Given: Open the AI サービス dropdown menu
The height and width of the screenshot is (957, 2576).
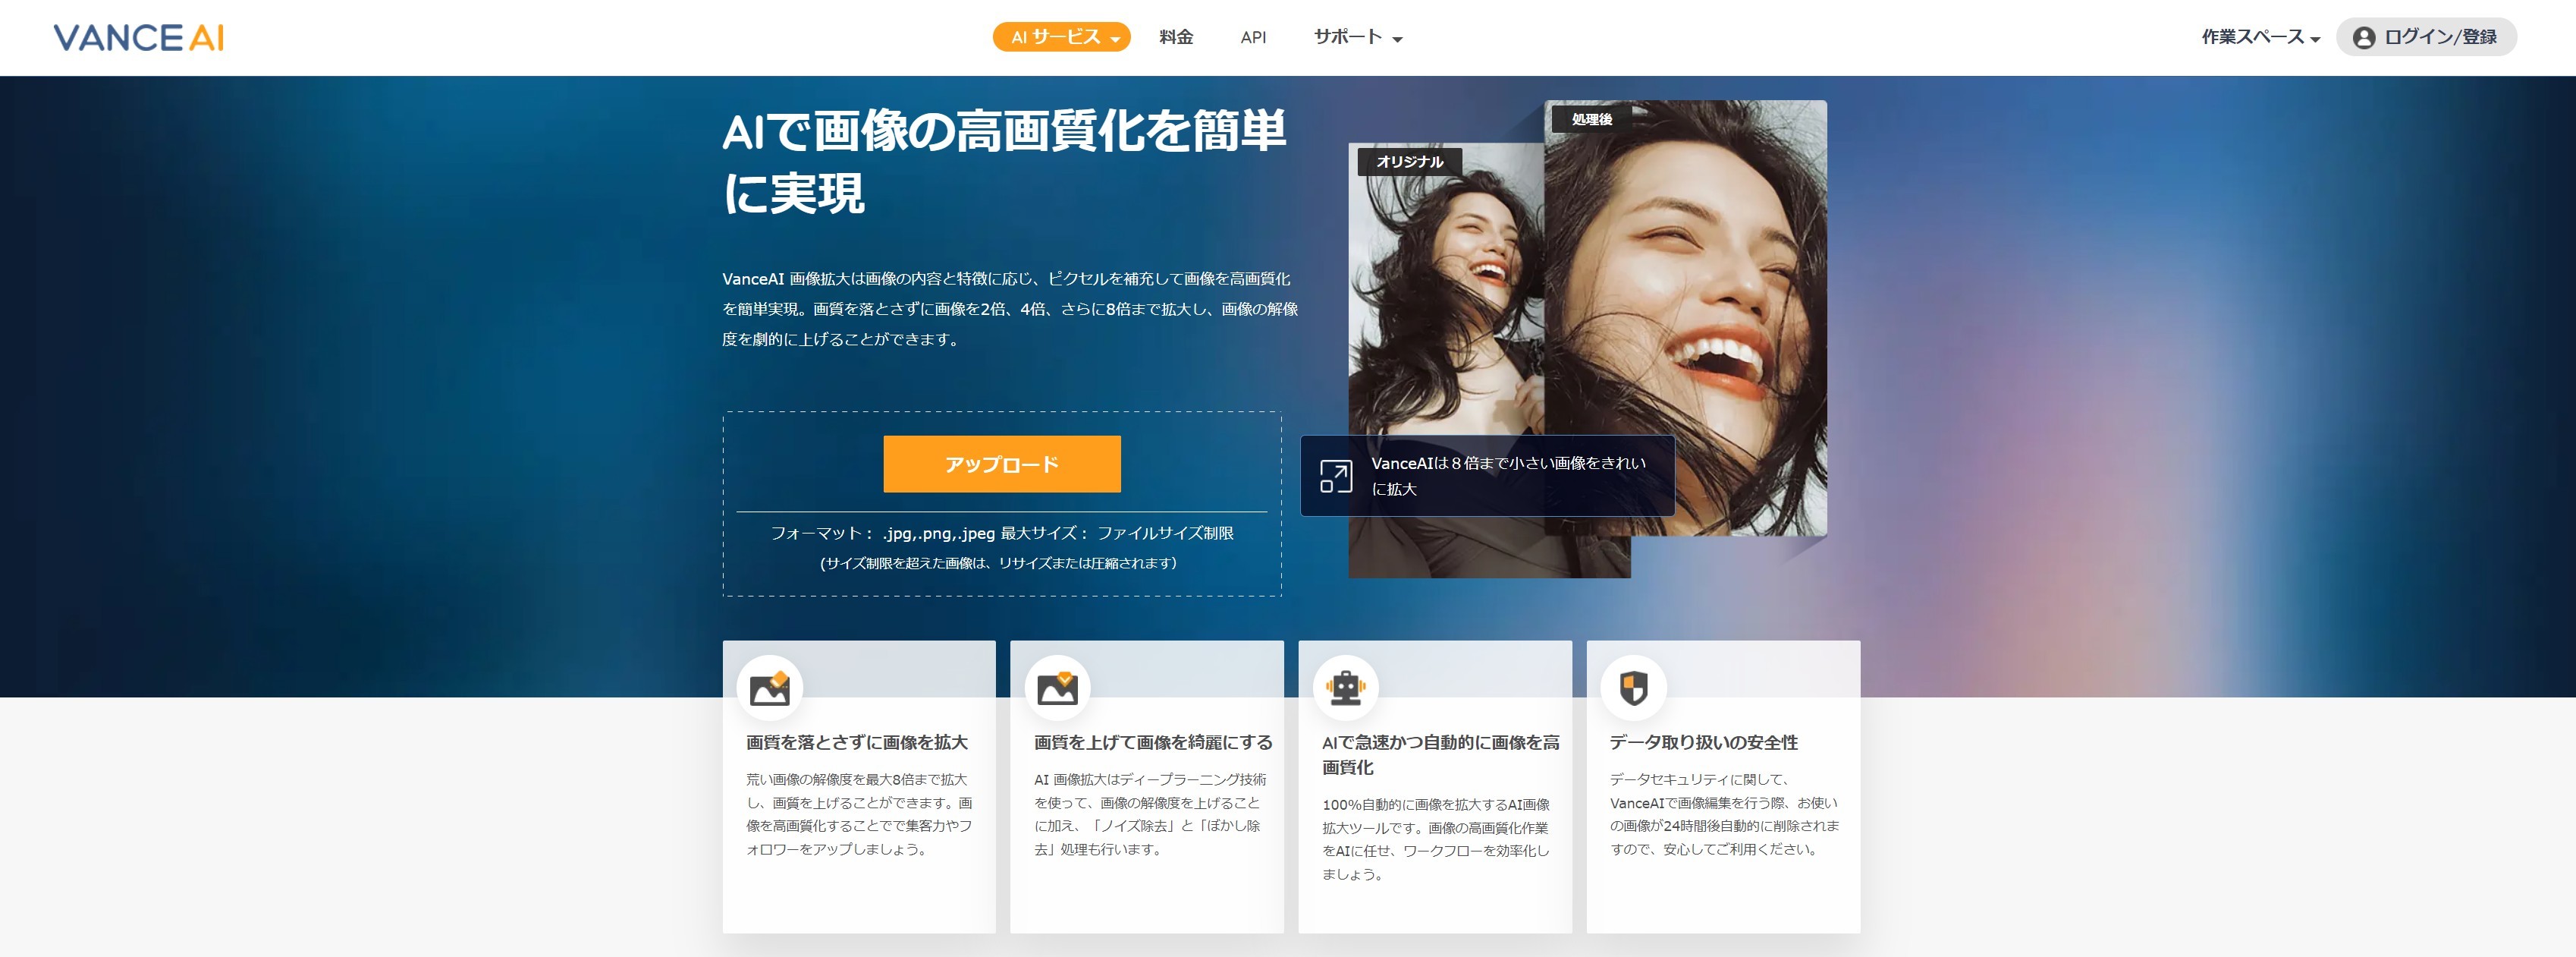Looking at the screenshot, I should (x=1061, y=37).
